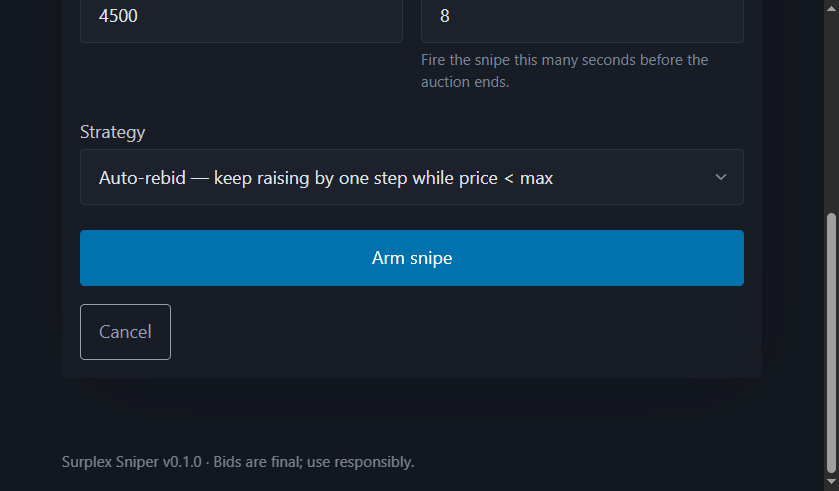Image resolution: width=839 pixels, height=491 pixels.
Task: Click the scrollbar down arrow
Action: [831, 483]
